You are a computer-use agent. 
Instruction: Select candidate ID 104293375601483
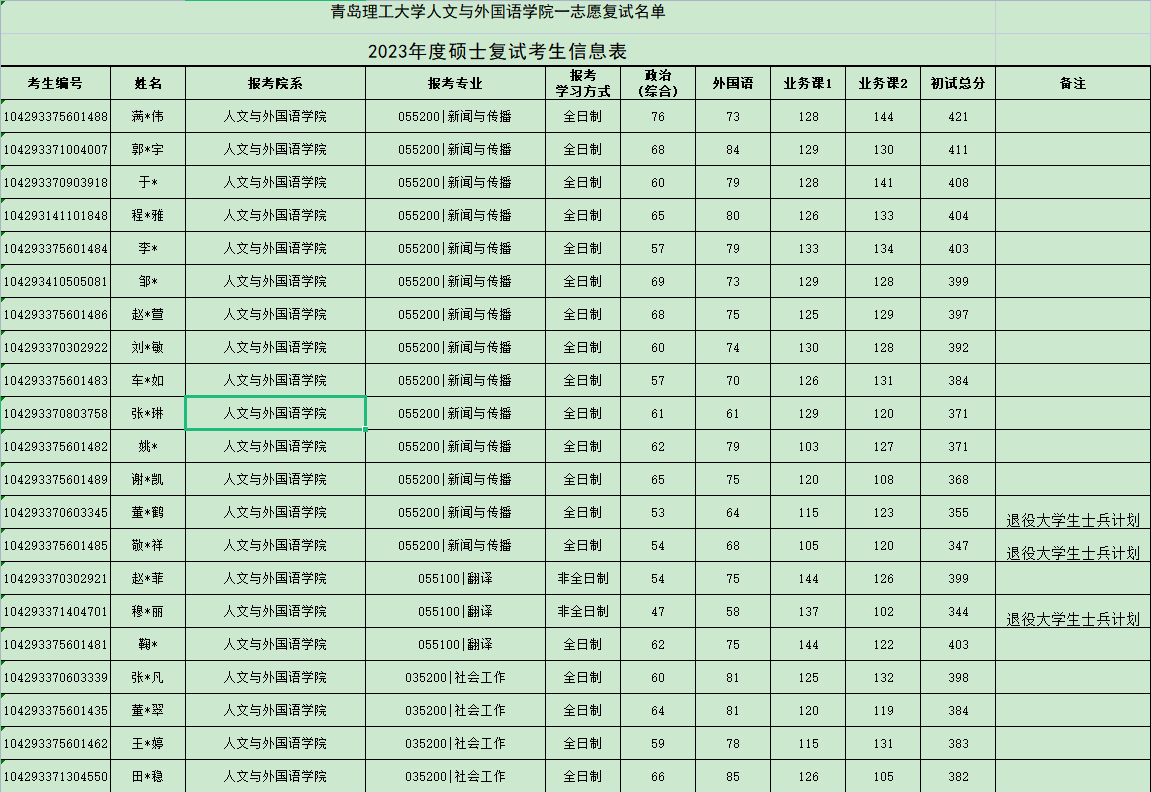tap(56, 380)
